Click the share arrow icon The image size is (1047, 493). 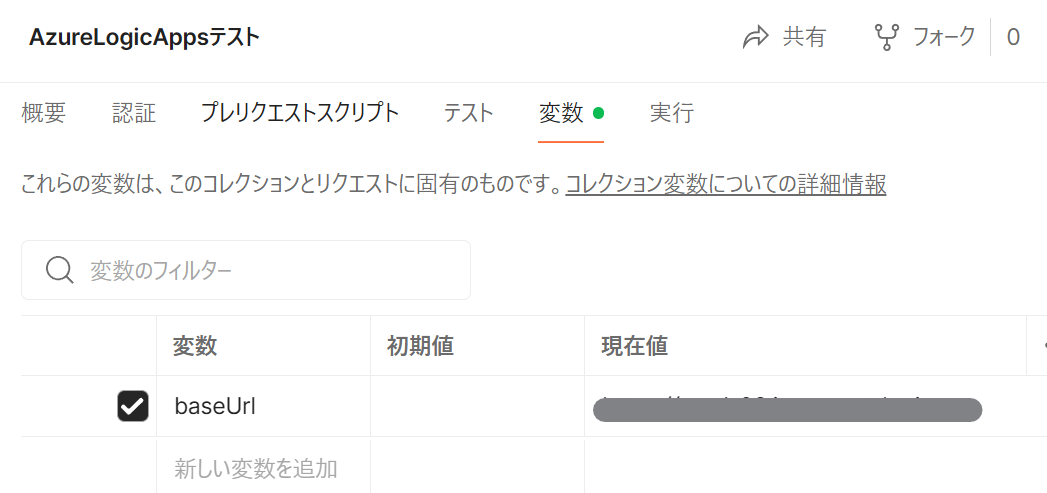click(x=756, y=37)
